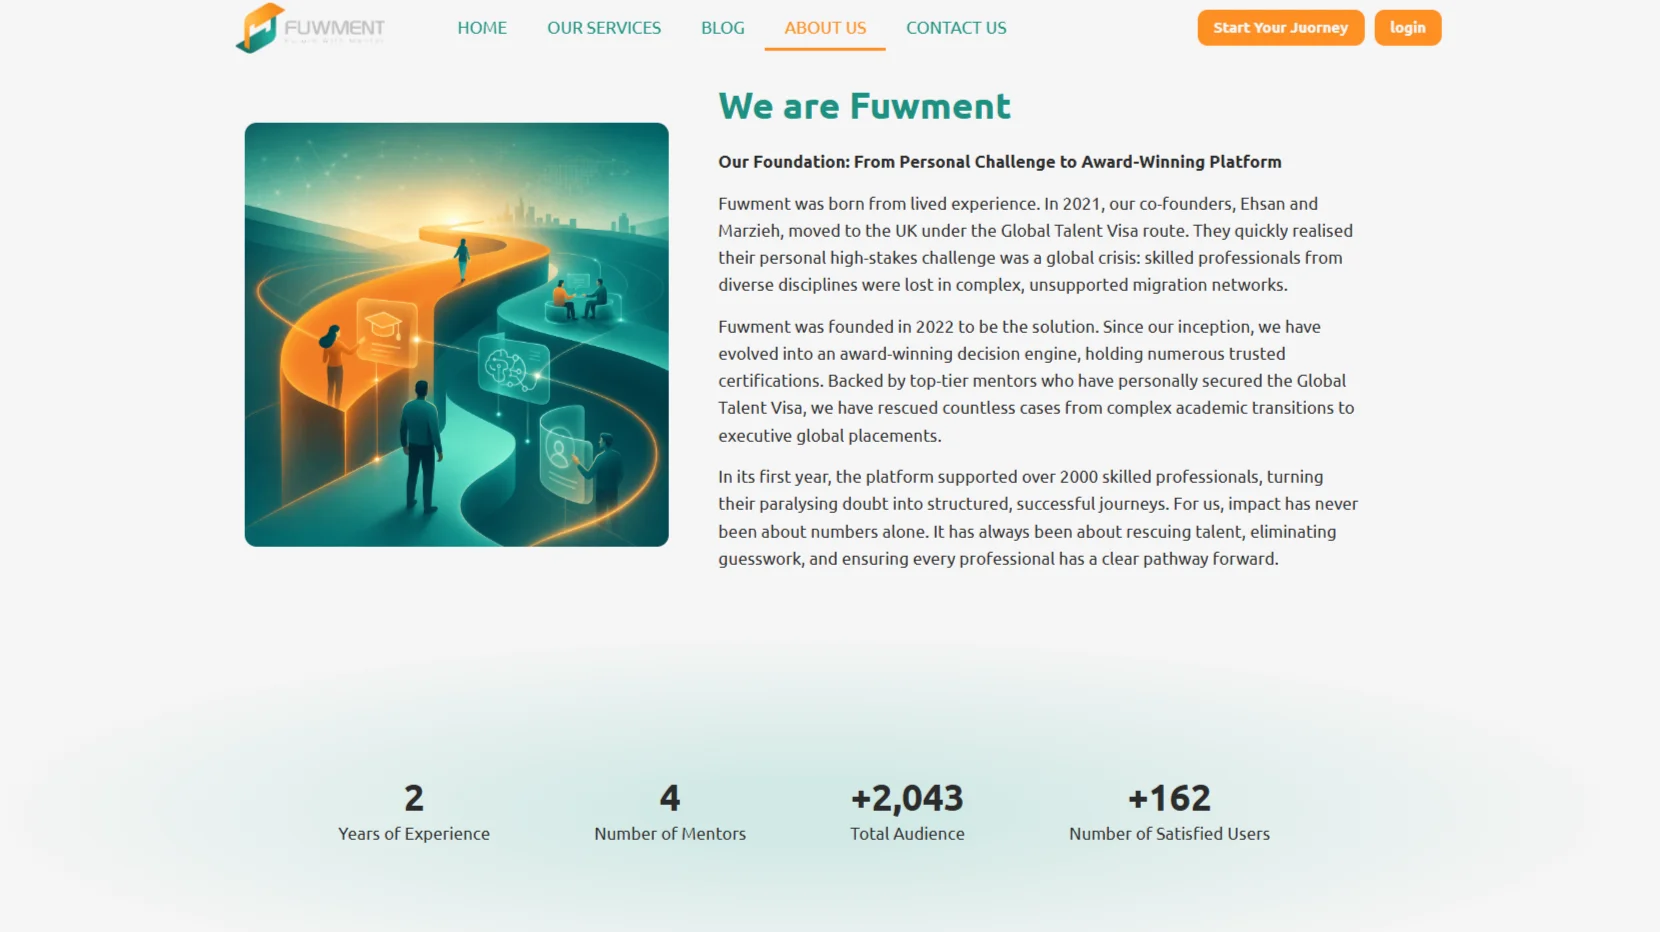Click the 2 Years of Experience stat
Viewport: 1660px width, 932px height.
(414, 813)
